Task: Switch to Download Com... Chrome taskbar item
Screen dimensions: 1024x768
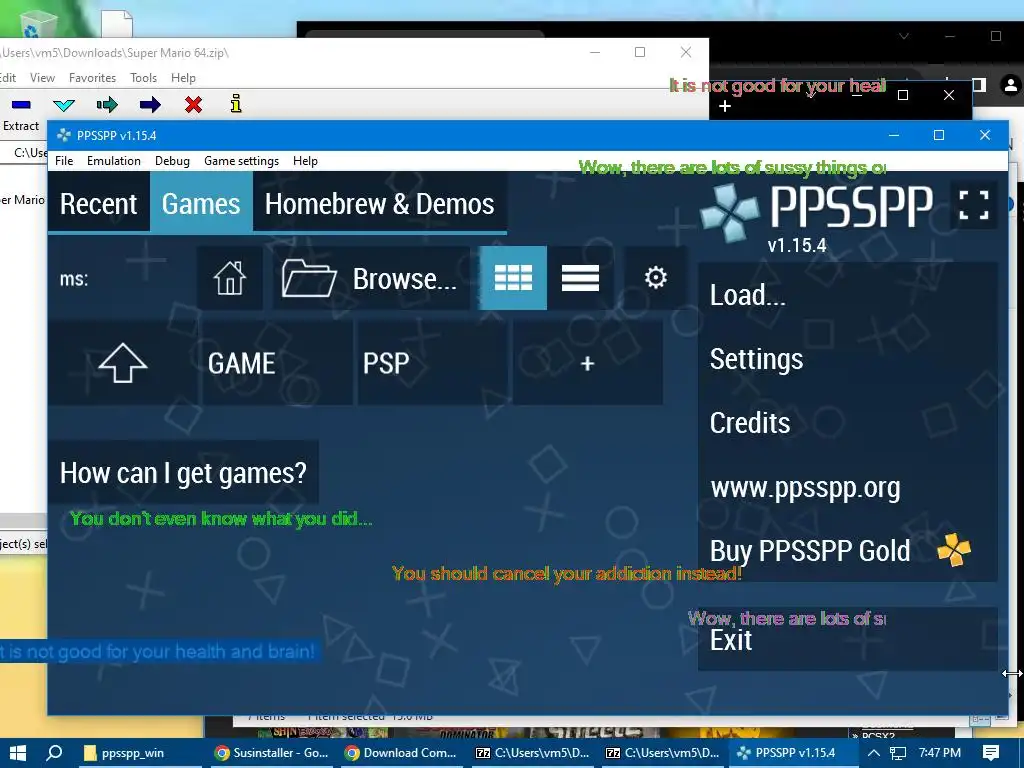Action: 402,753
